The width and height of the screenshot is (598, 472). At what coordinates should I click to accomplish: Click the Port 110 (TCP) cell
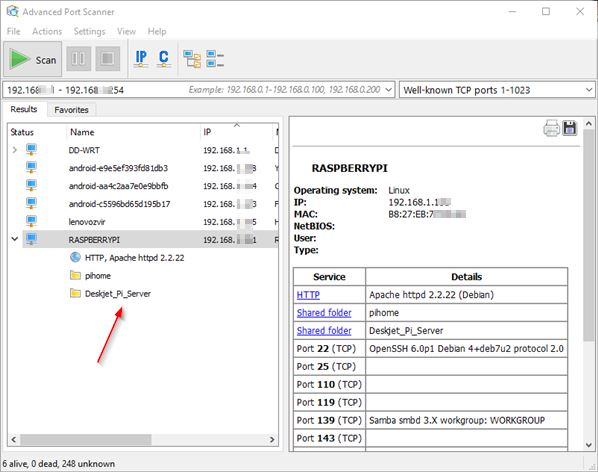(330, 384)
